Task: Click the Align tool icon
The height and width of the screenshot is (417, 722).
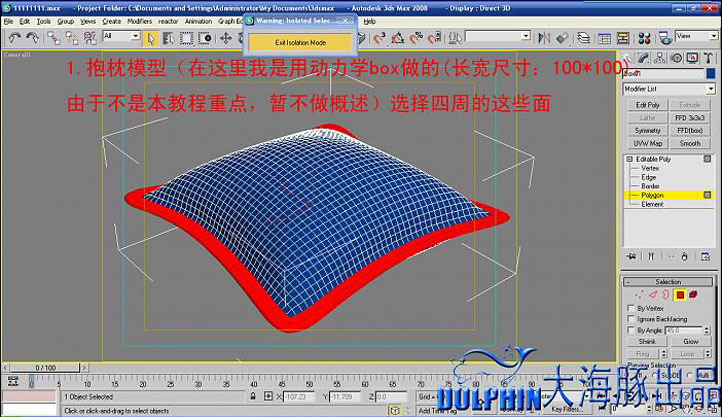Action: [562, 38]
